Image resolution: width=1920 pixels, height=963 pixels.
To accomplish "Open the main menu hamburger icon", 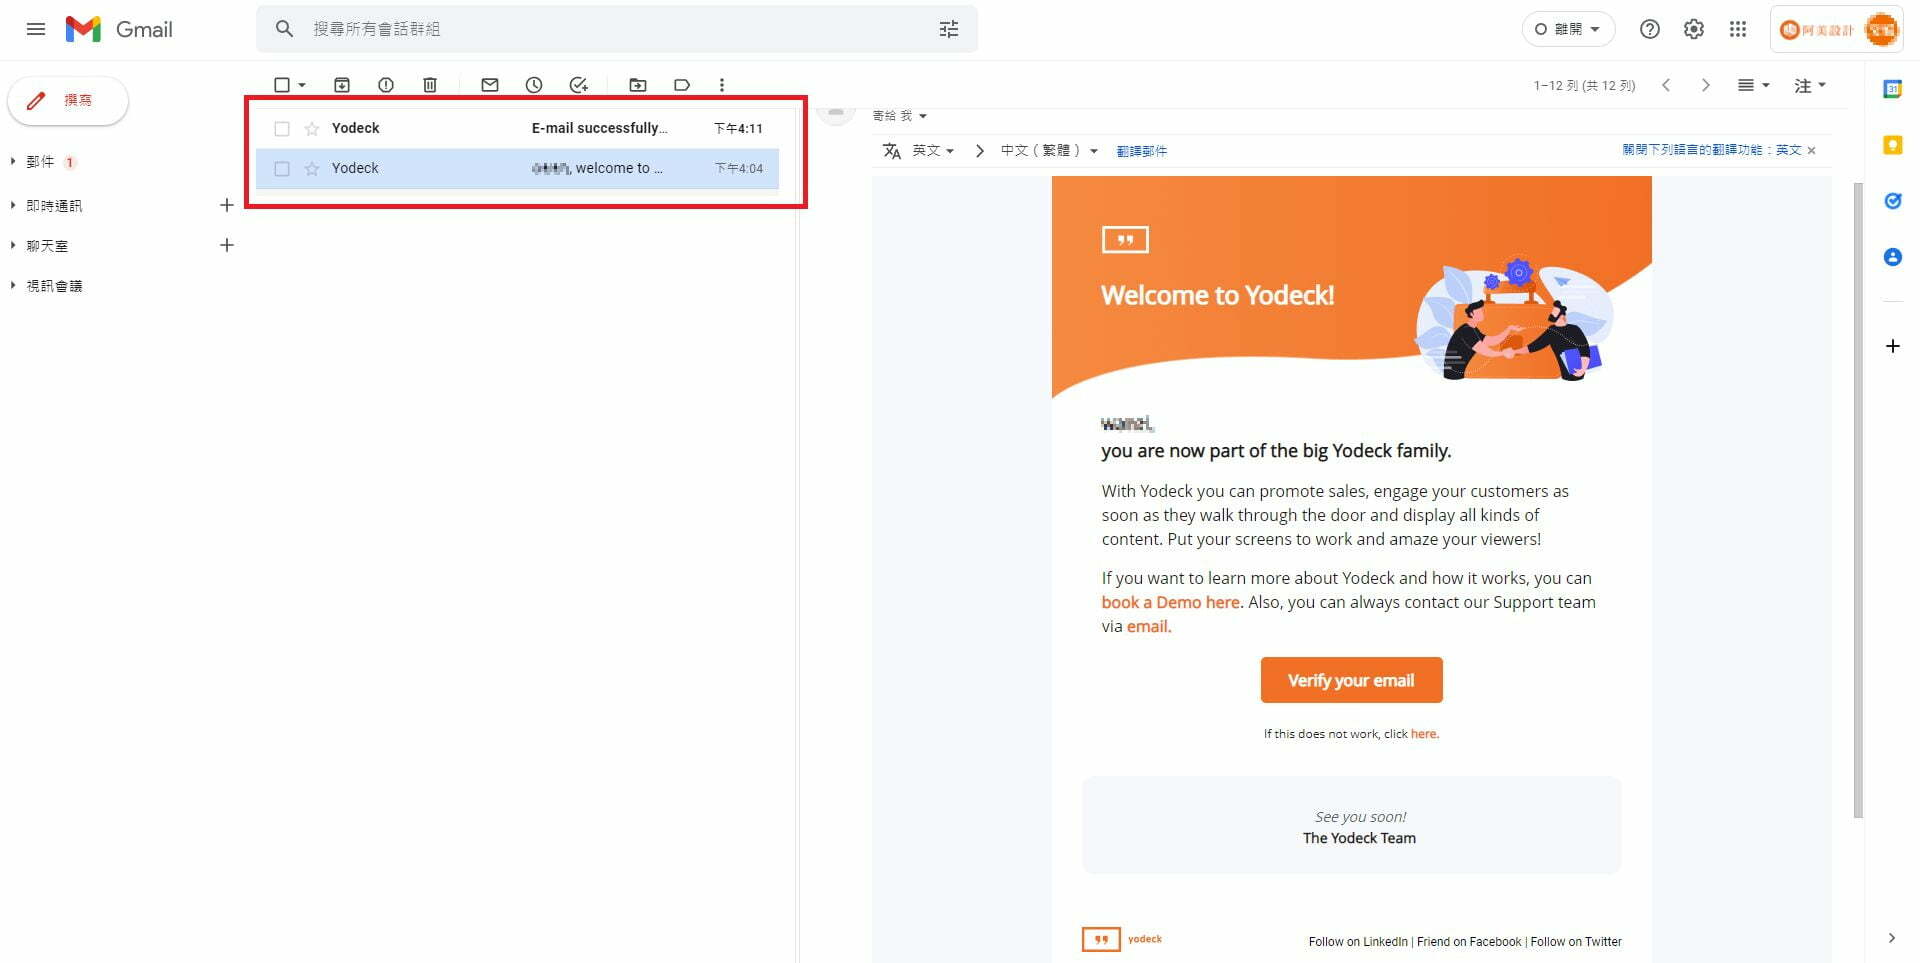I will 36,29.
